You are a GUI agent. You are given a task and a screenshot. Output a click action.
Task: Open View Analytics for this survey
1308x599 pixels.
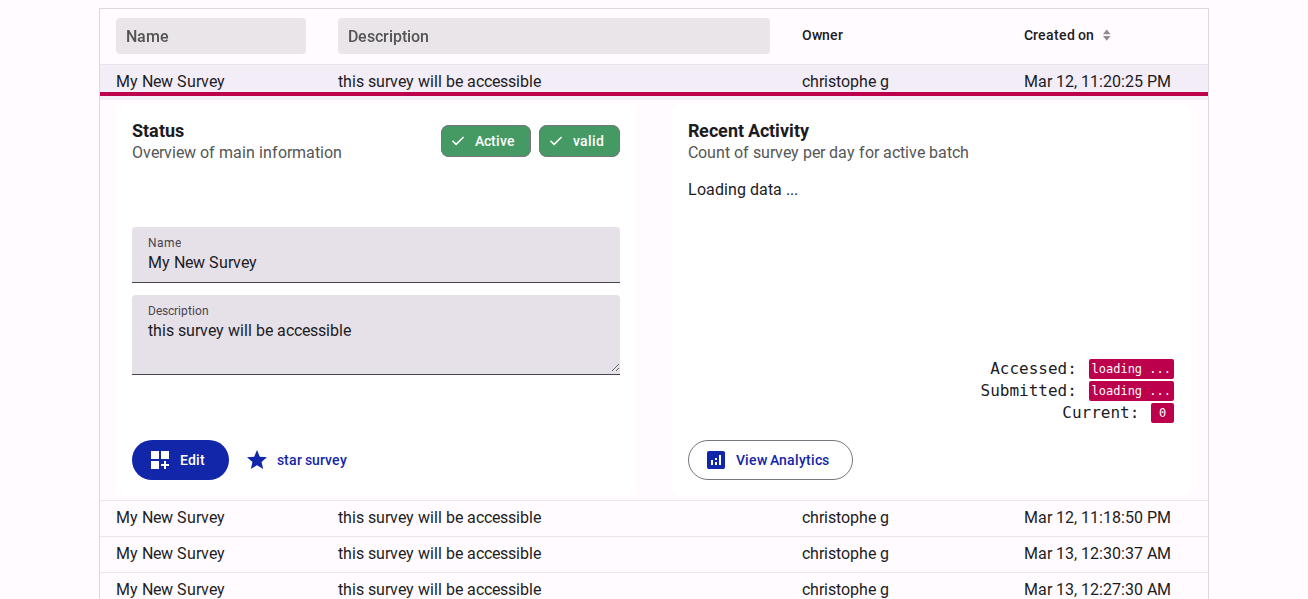pos(770,460)
